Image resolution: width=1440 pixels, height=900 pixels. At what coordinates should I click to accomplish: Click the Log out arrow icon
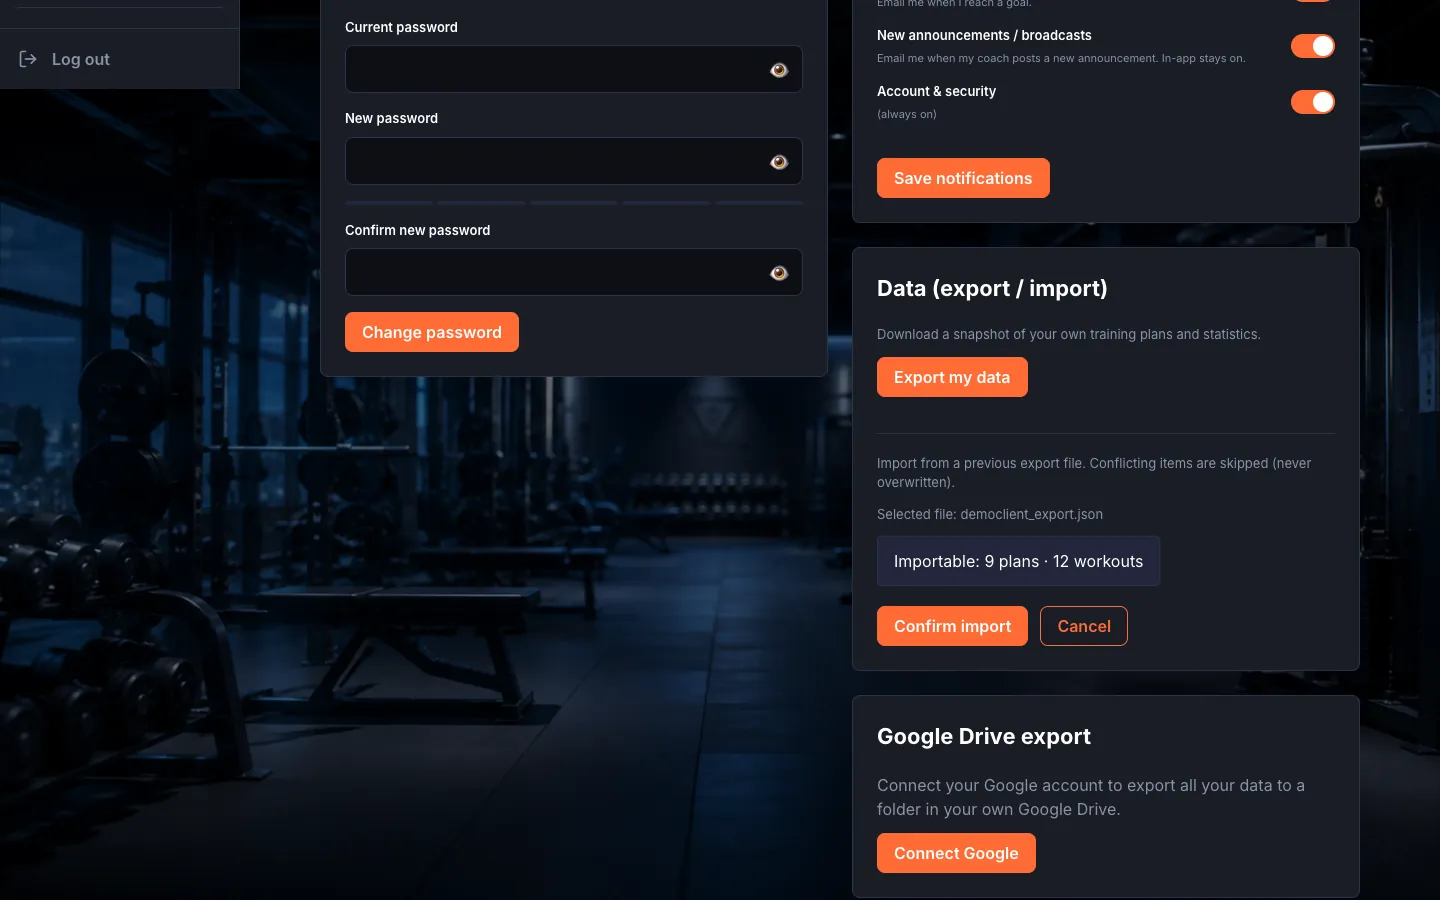click(28, 59)
